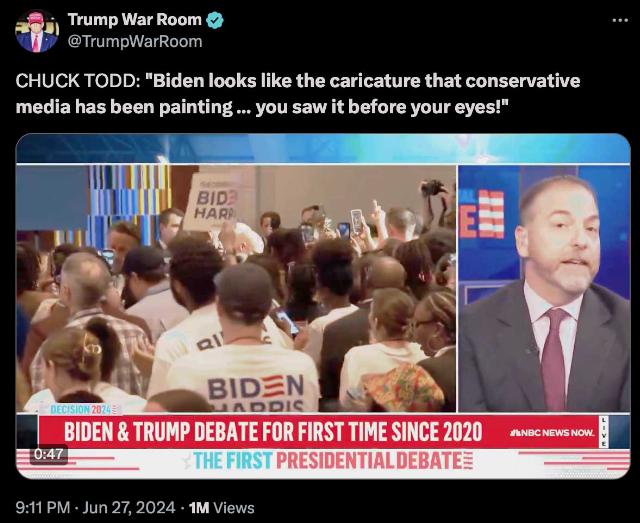The width and height of the screenshot is (640, 523).
Task: Click the striped flag logo behind the commentator
Action: tap(483, 215)
